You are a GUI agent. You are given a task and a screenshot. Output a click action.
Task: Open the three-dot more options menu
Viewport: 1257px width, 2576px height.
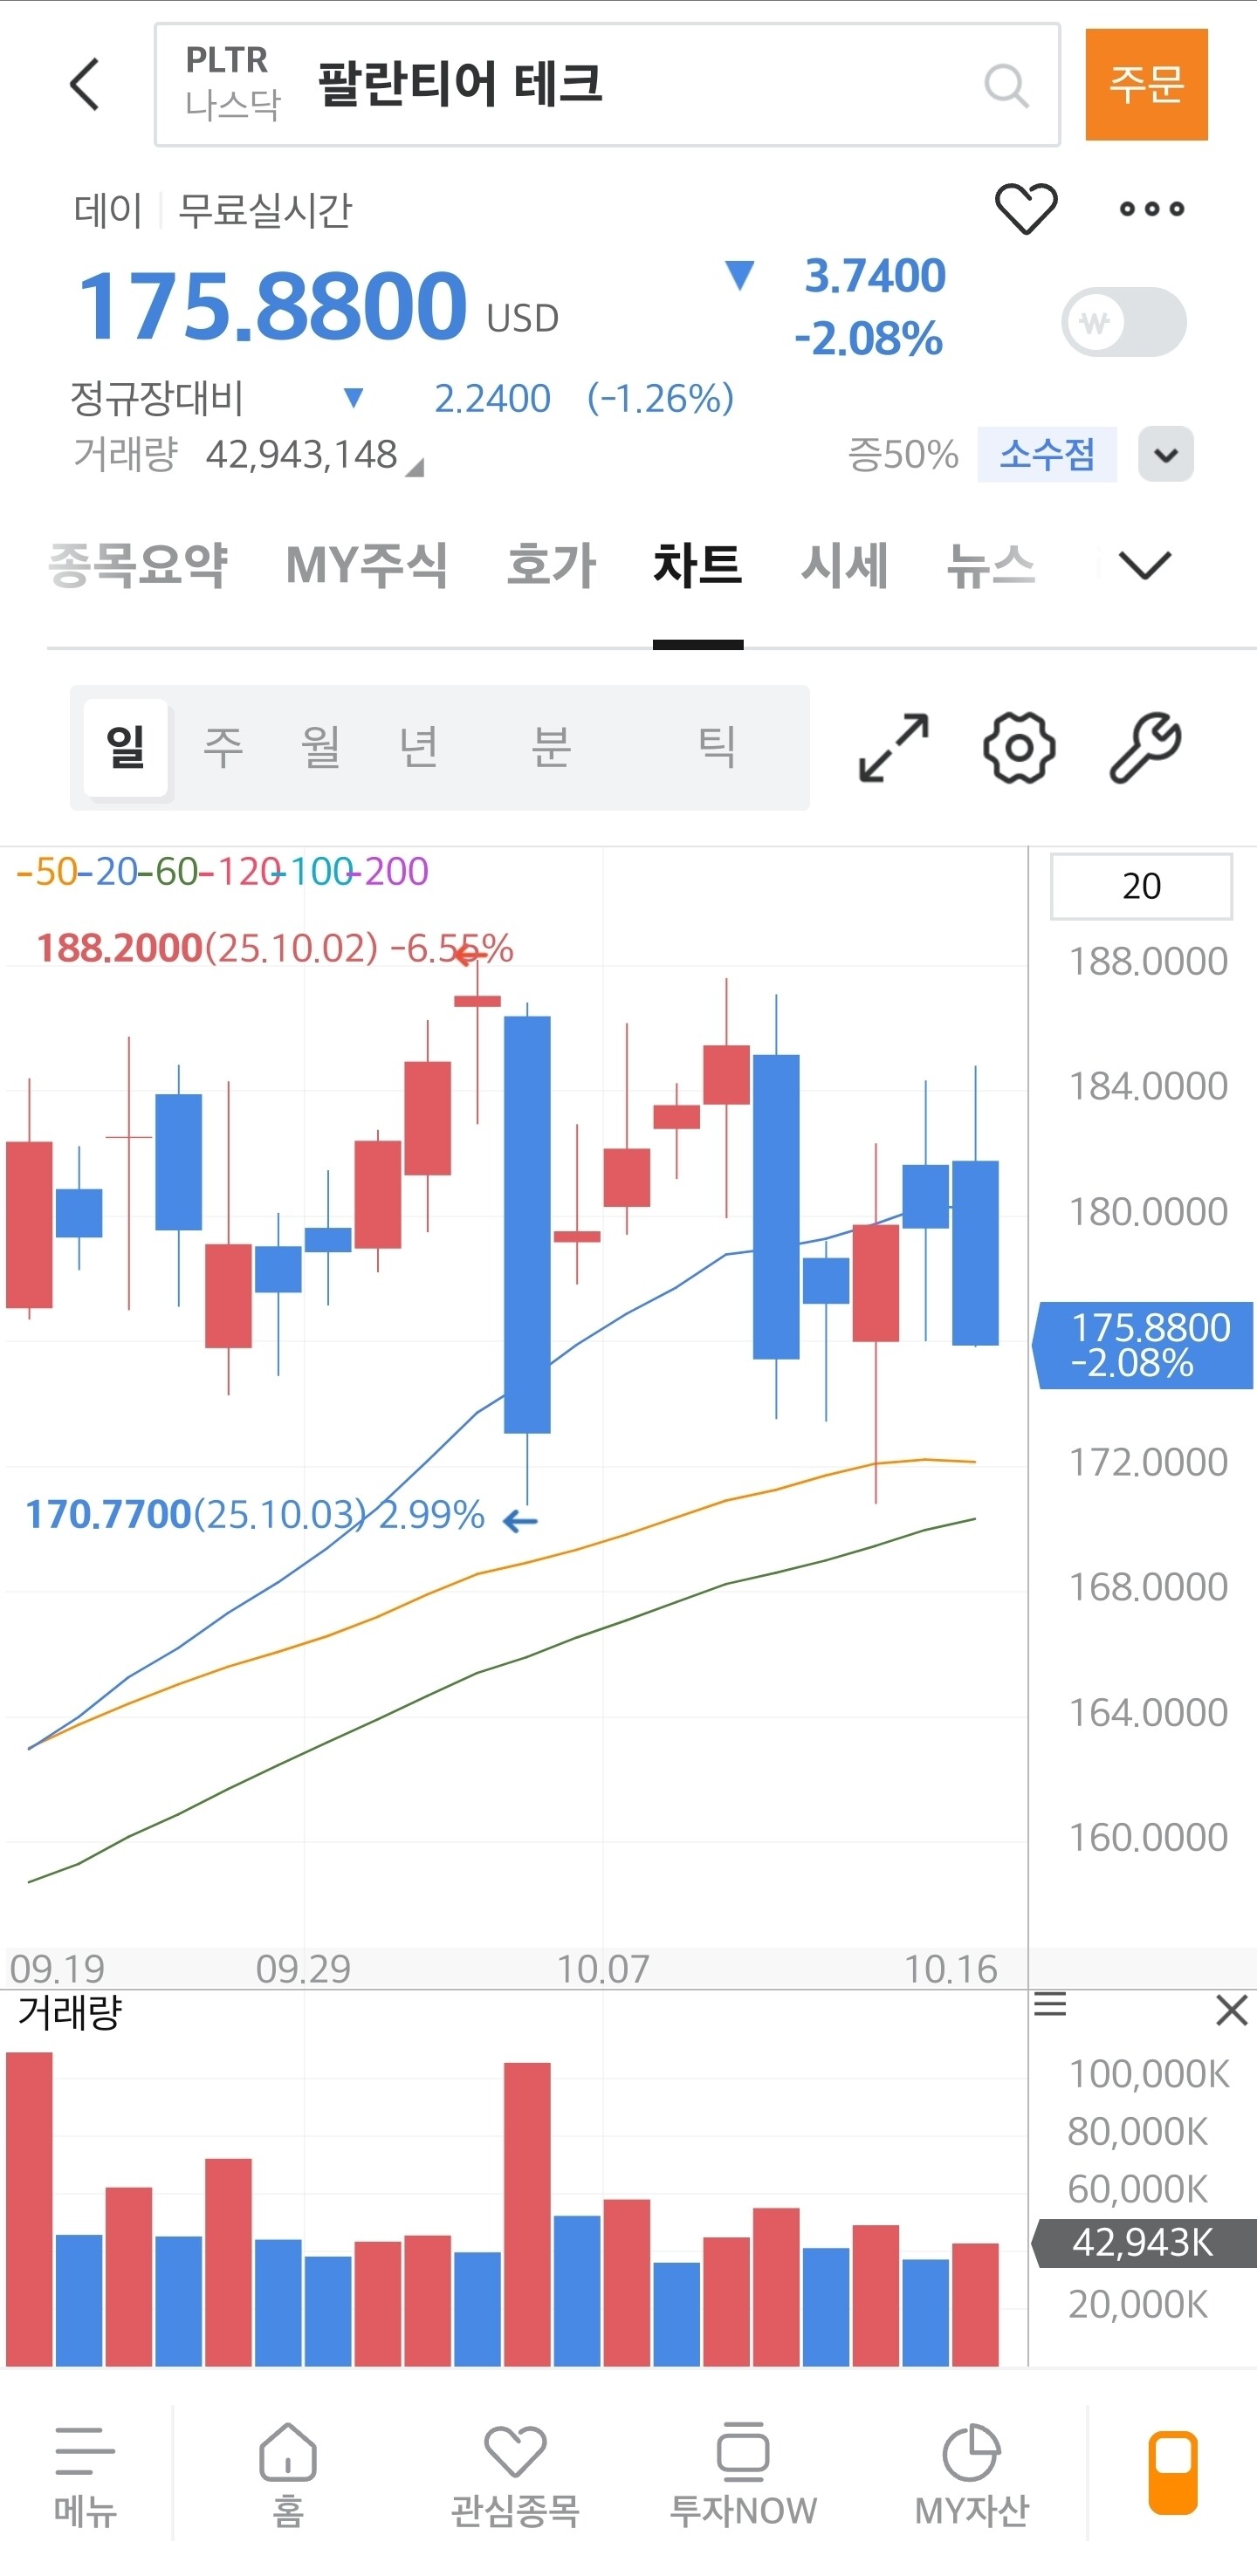pyautogui.click(x=1152, y=209)
